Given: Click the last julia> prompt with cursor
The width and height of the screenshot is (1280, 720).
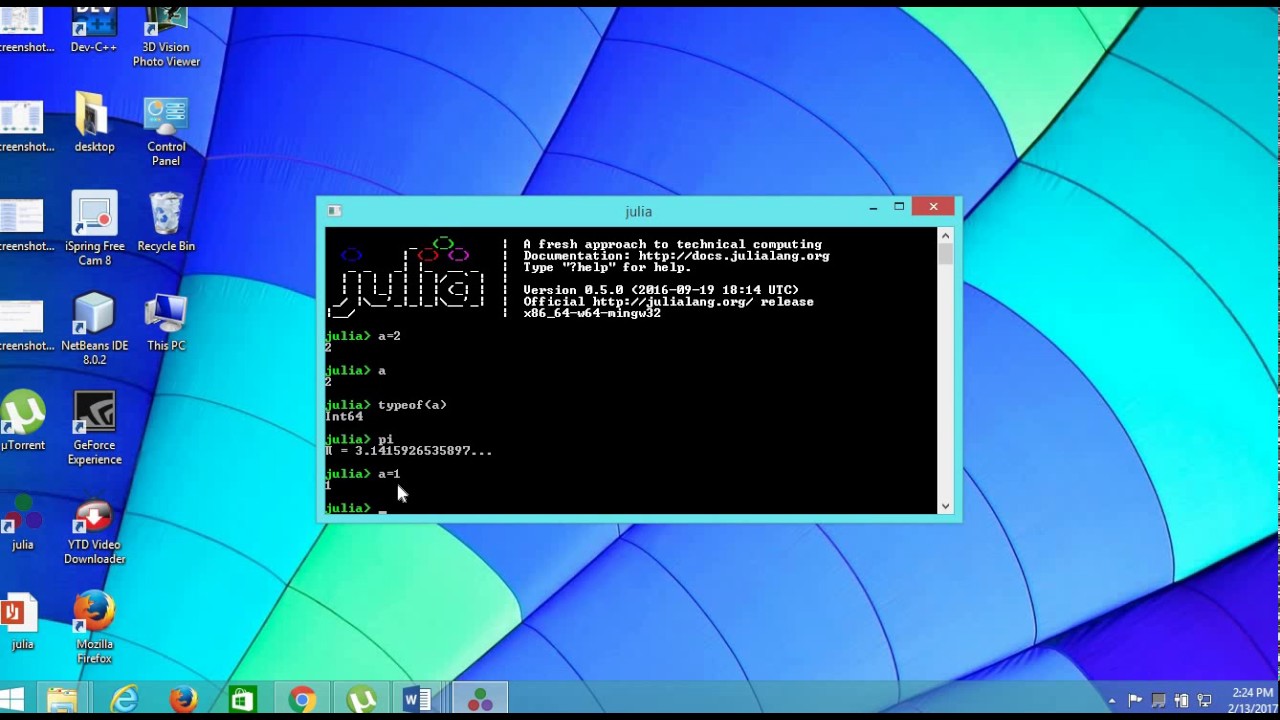Looking at the screenshot, I should pos(356,508).
